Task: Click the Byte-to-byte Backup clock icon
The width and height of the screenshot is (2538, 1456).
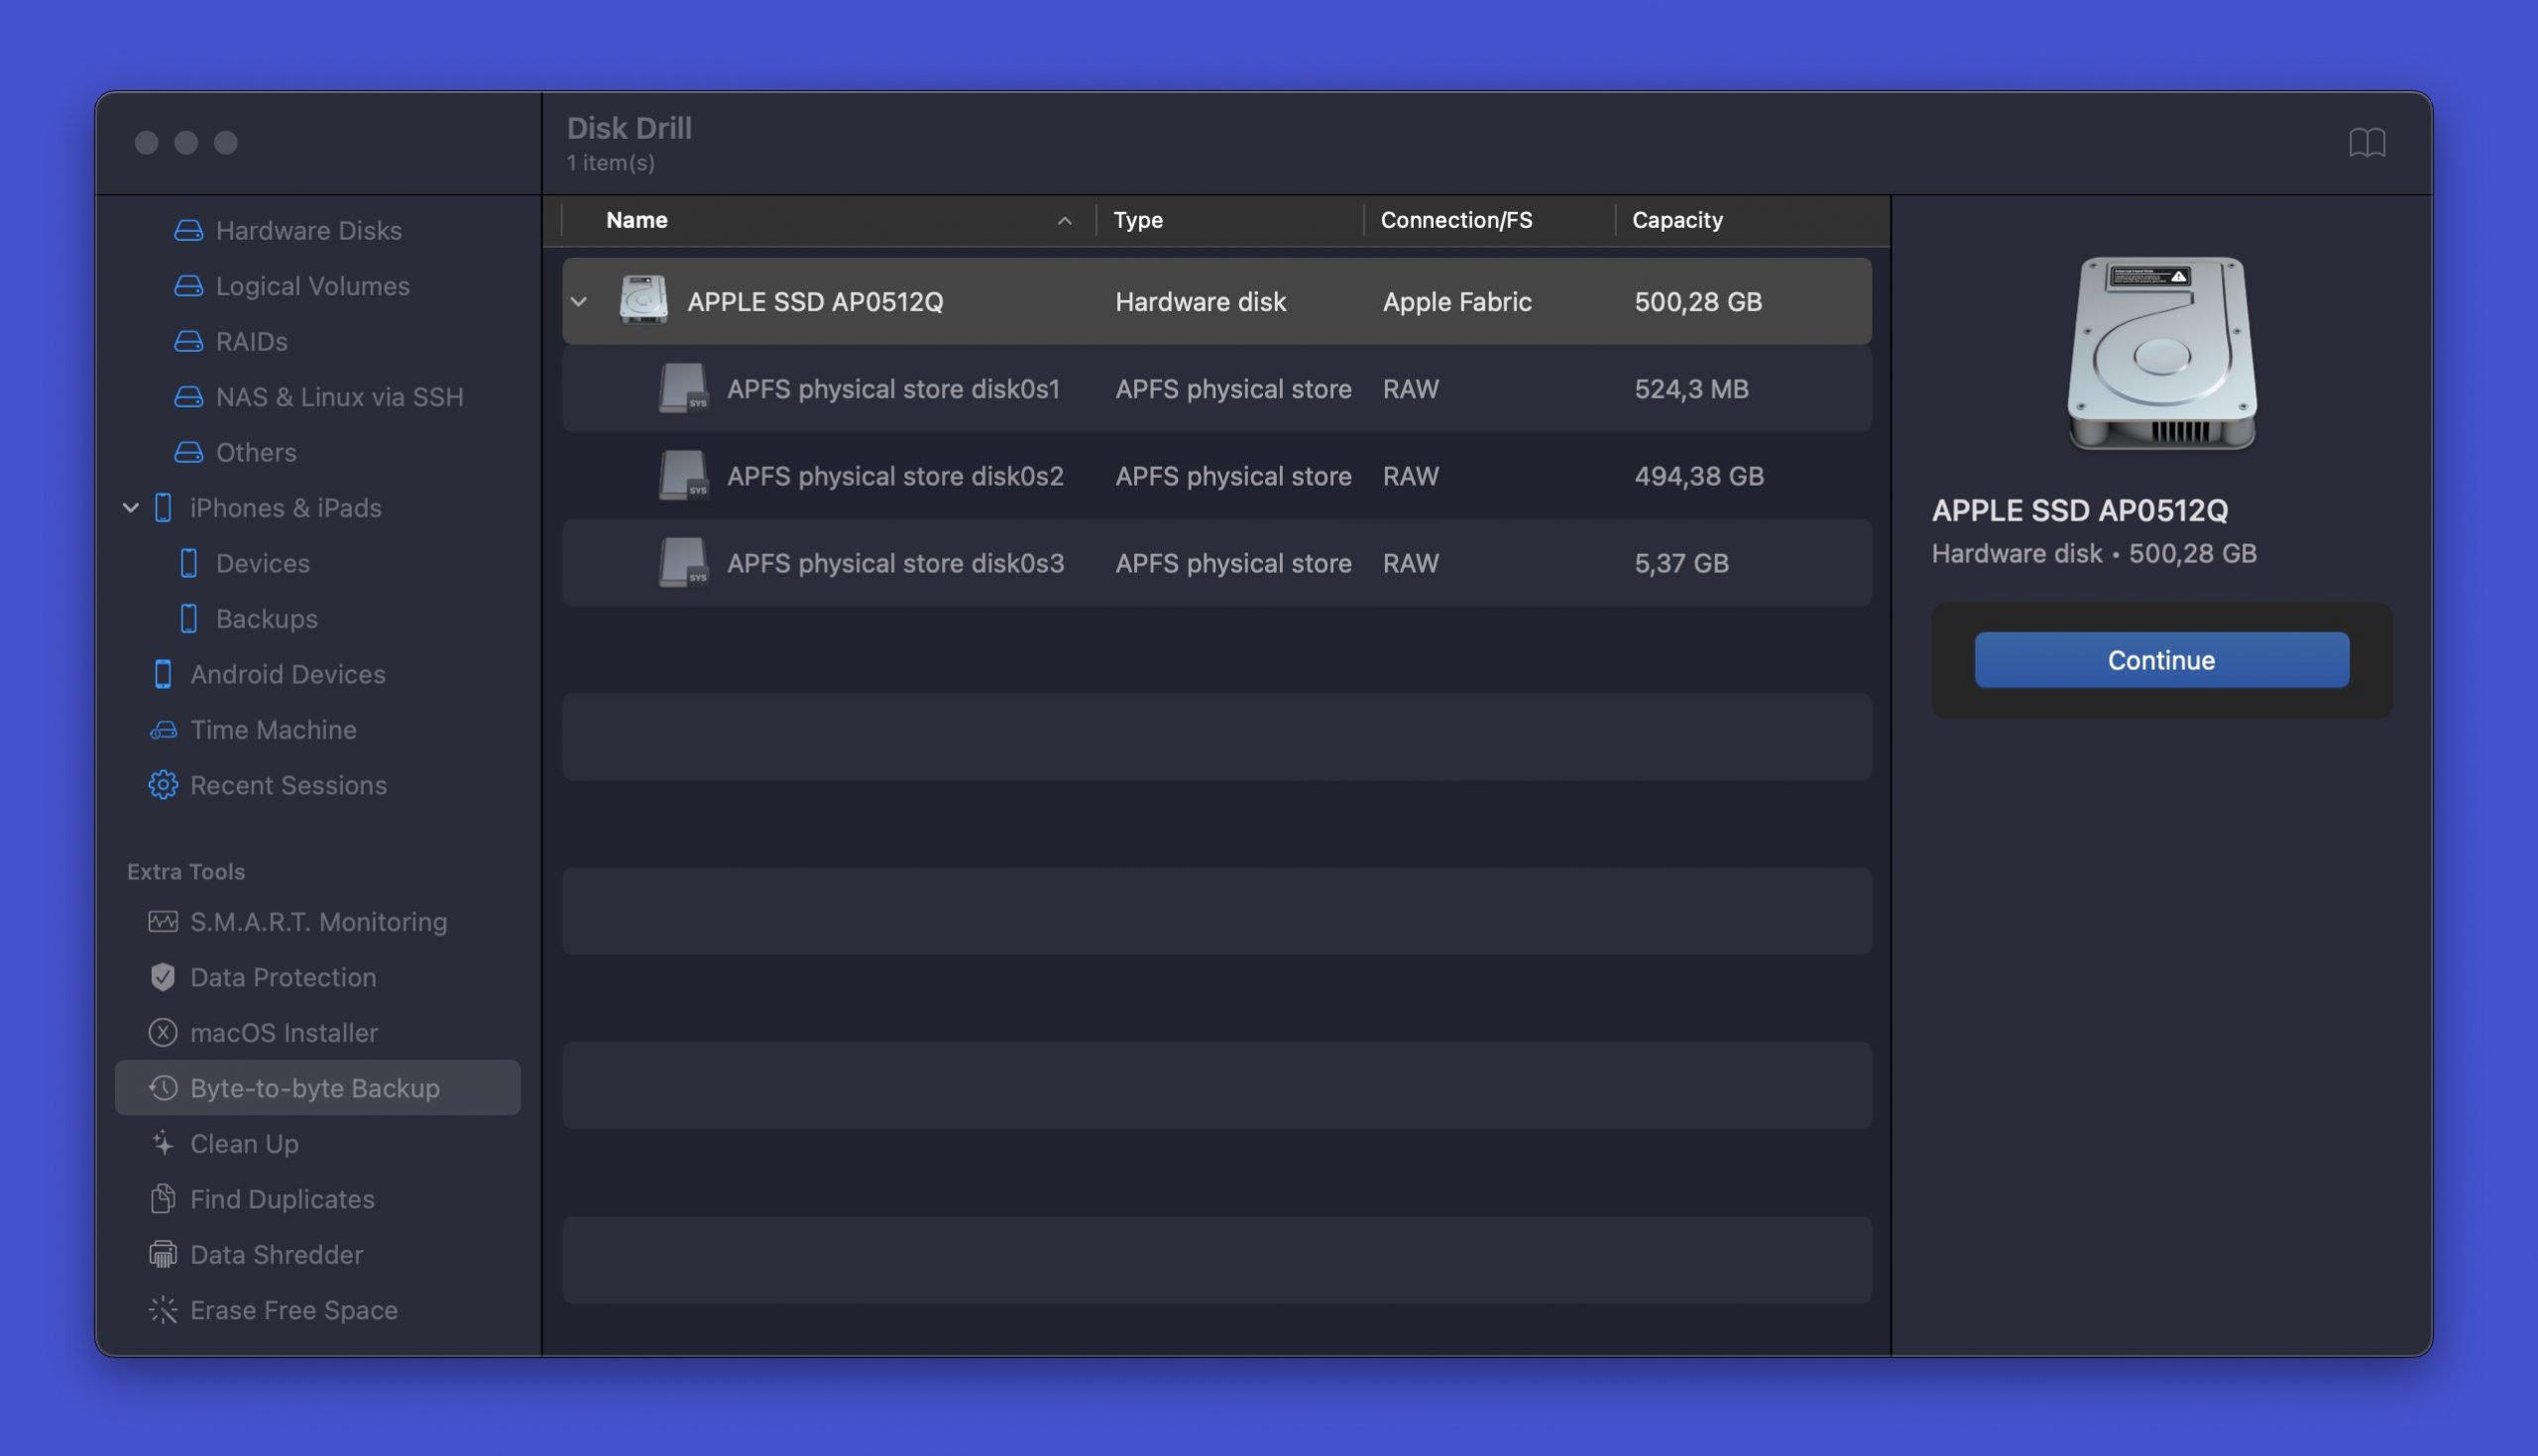Action: 163,1088
